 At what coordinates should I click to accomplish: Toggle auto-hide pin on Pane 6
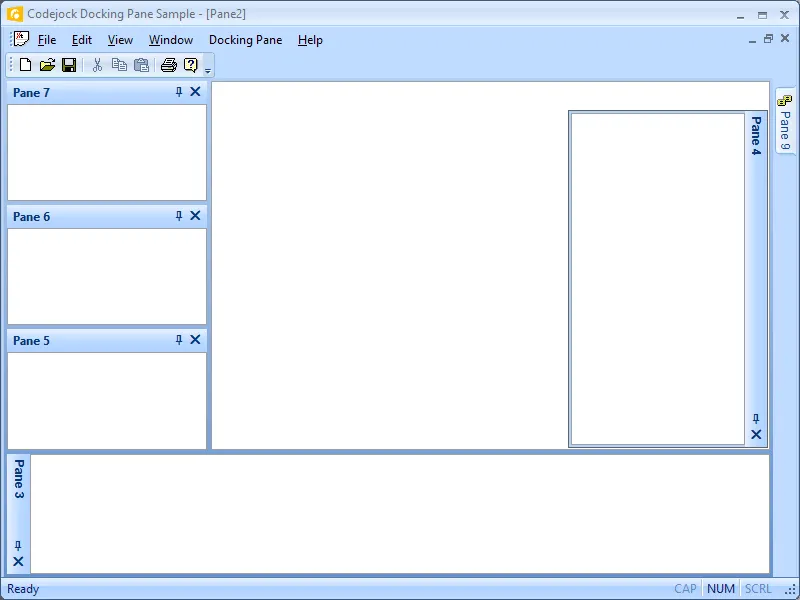179,216
